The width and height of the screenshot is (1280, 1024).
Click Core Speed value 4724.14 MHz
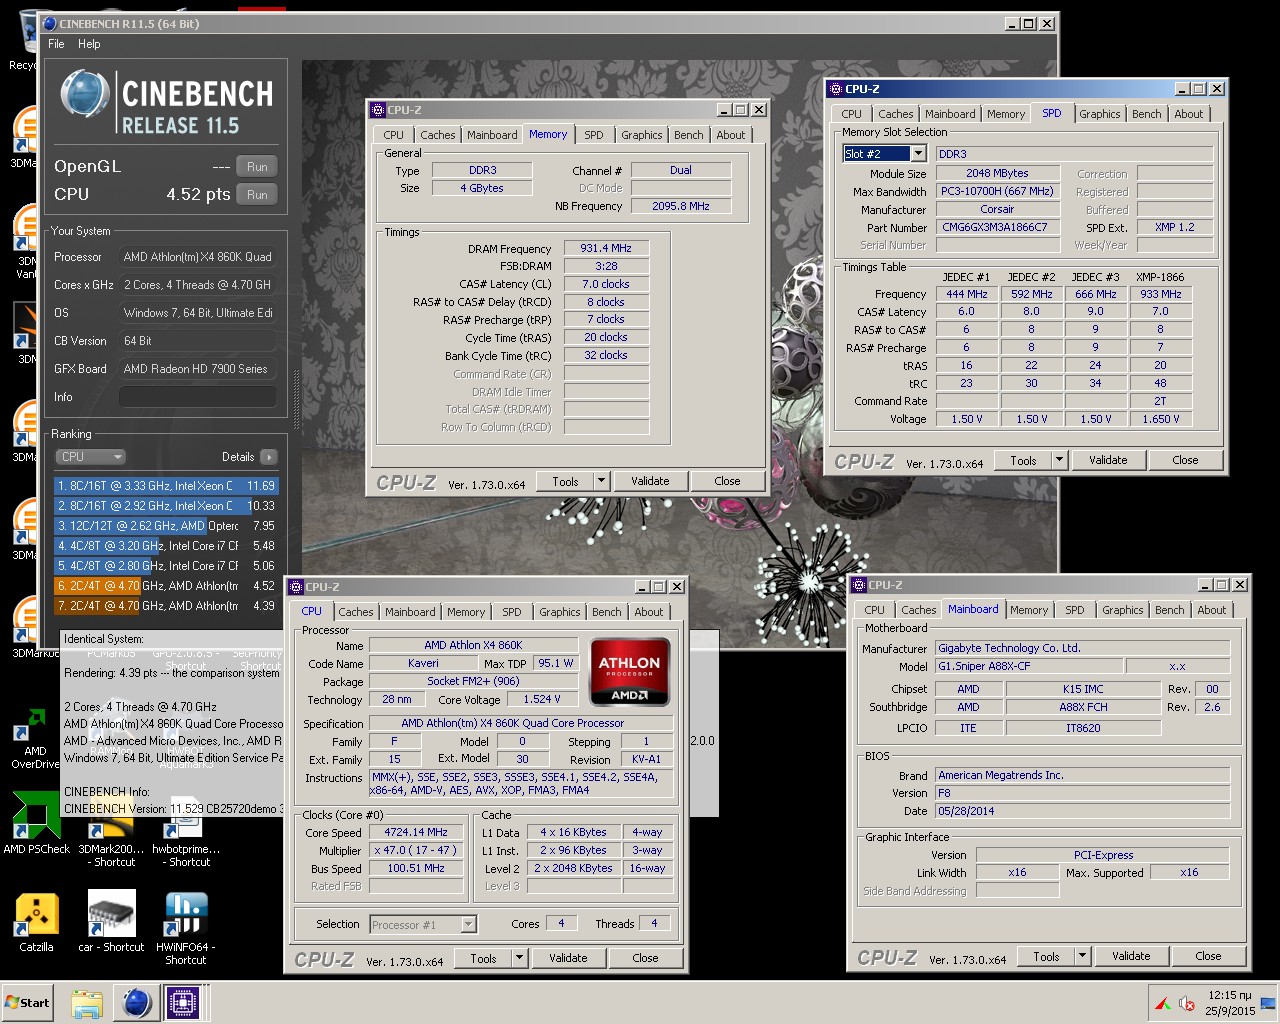tap(416, 832)
